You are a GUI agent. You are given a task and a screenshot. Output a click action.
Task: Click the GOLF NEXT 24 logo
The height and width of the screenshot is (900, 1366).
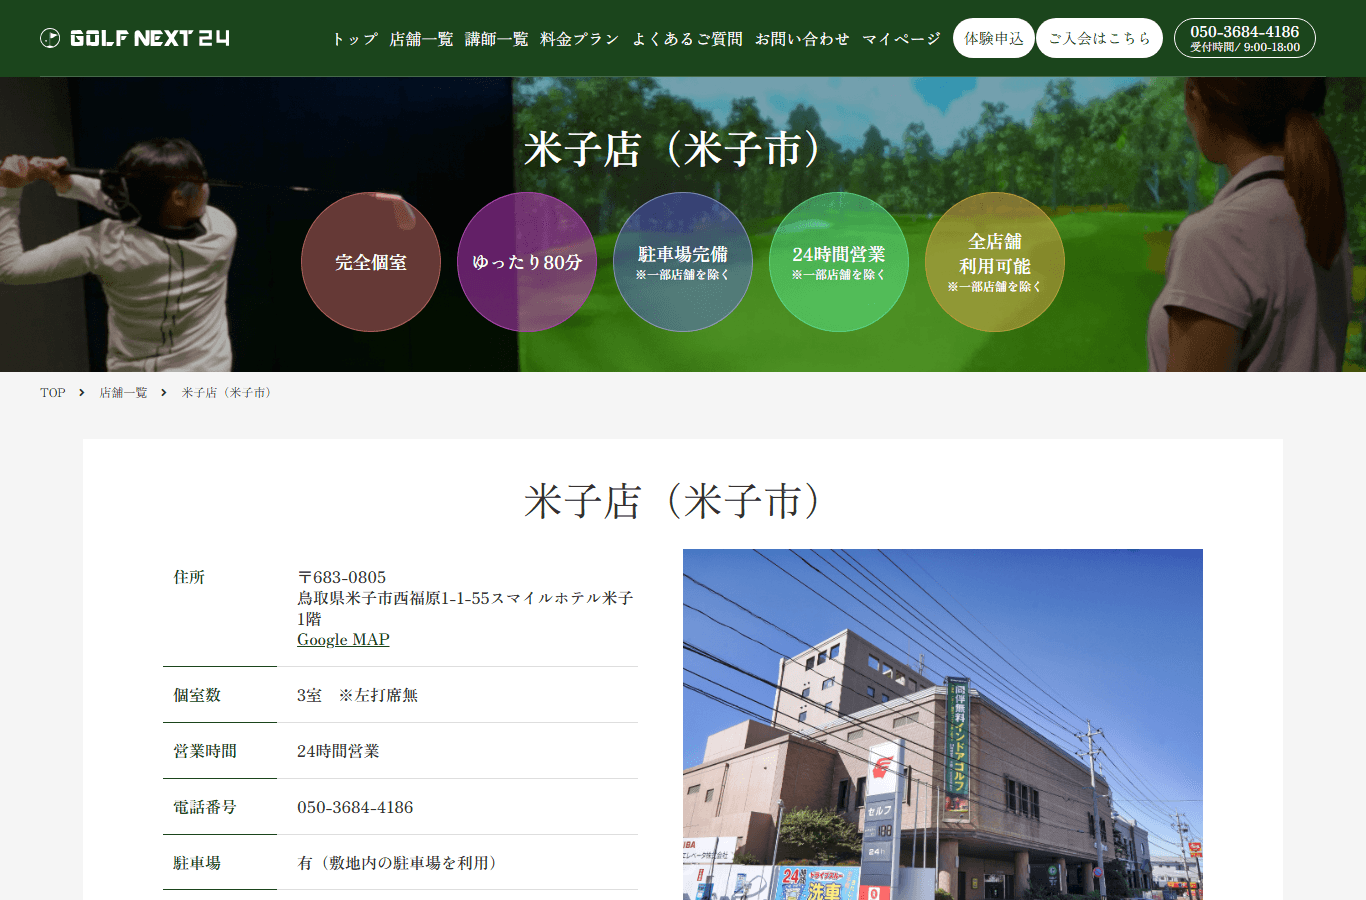coord(135,38)
